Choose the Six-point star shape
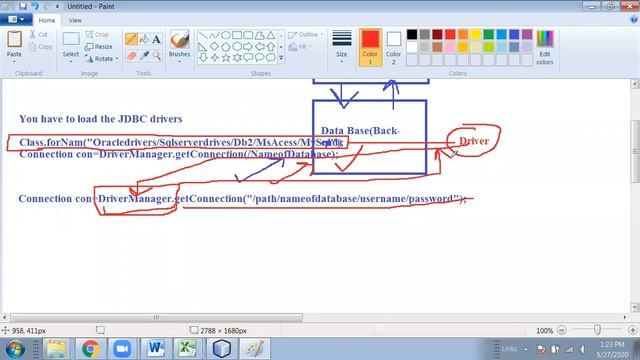 (x=237, y=58)
